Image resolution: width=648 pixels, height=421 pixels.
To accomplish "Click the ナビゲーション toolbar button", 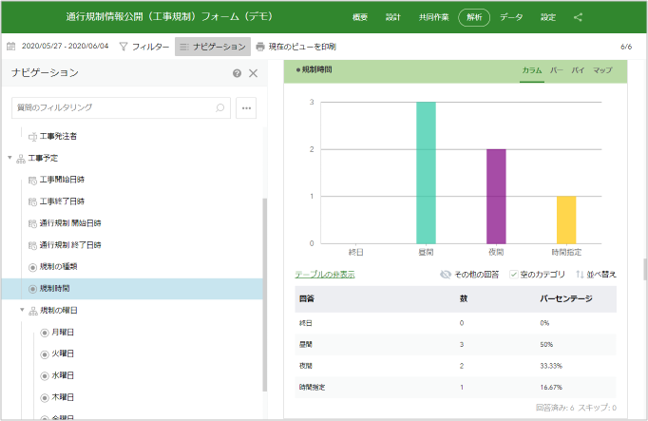I will click(212, 46).
